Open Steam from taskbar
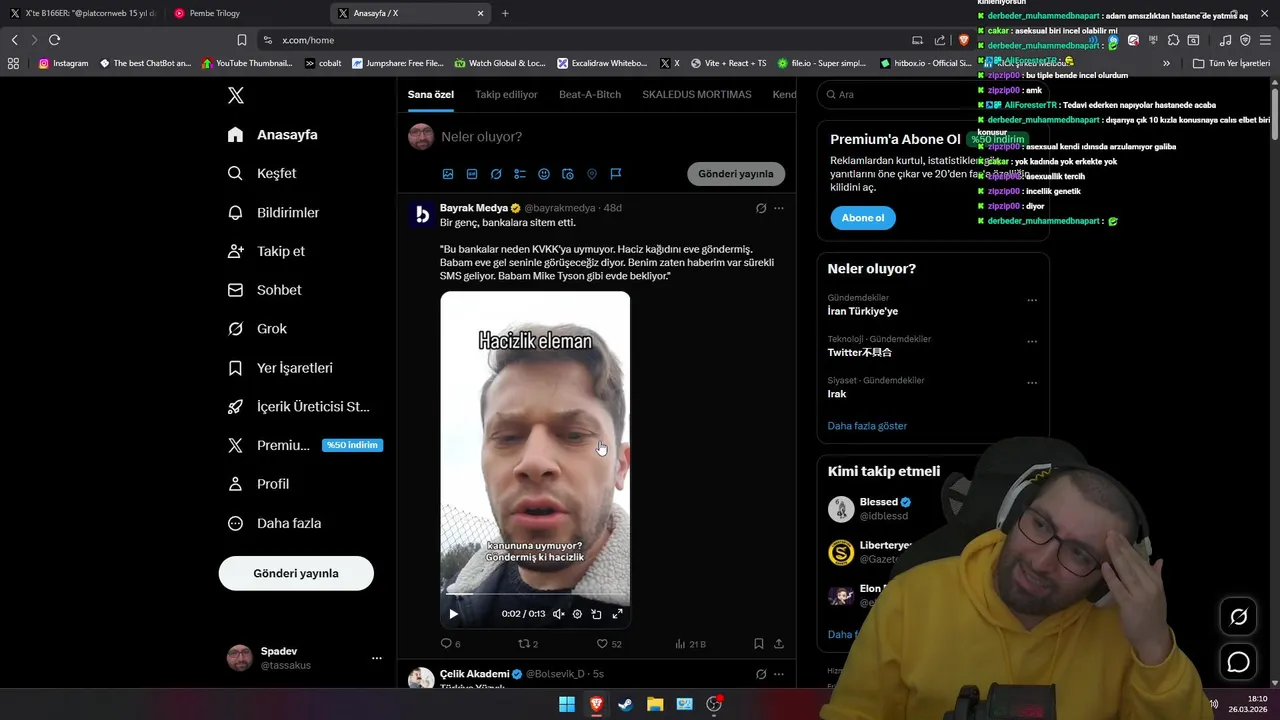This screenshot has height=720, width=1280. 625,704
